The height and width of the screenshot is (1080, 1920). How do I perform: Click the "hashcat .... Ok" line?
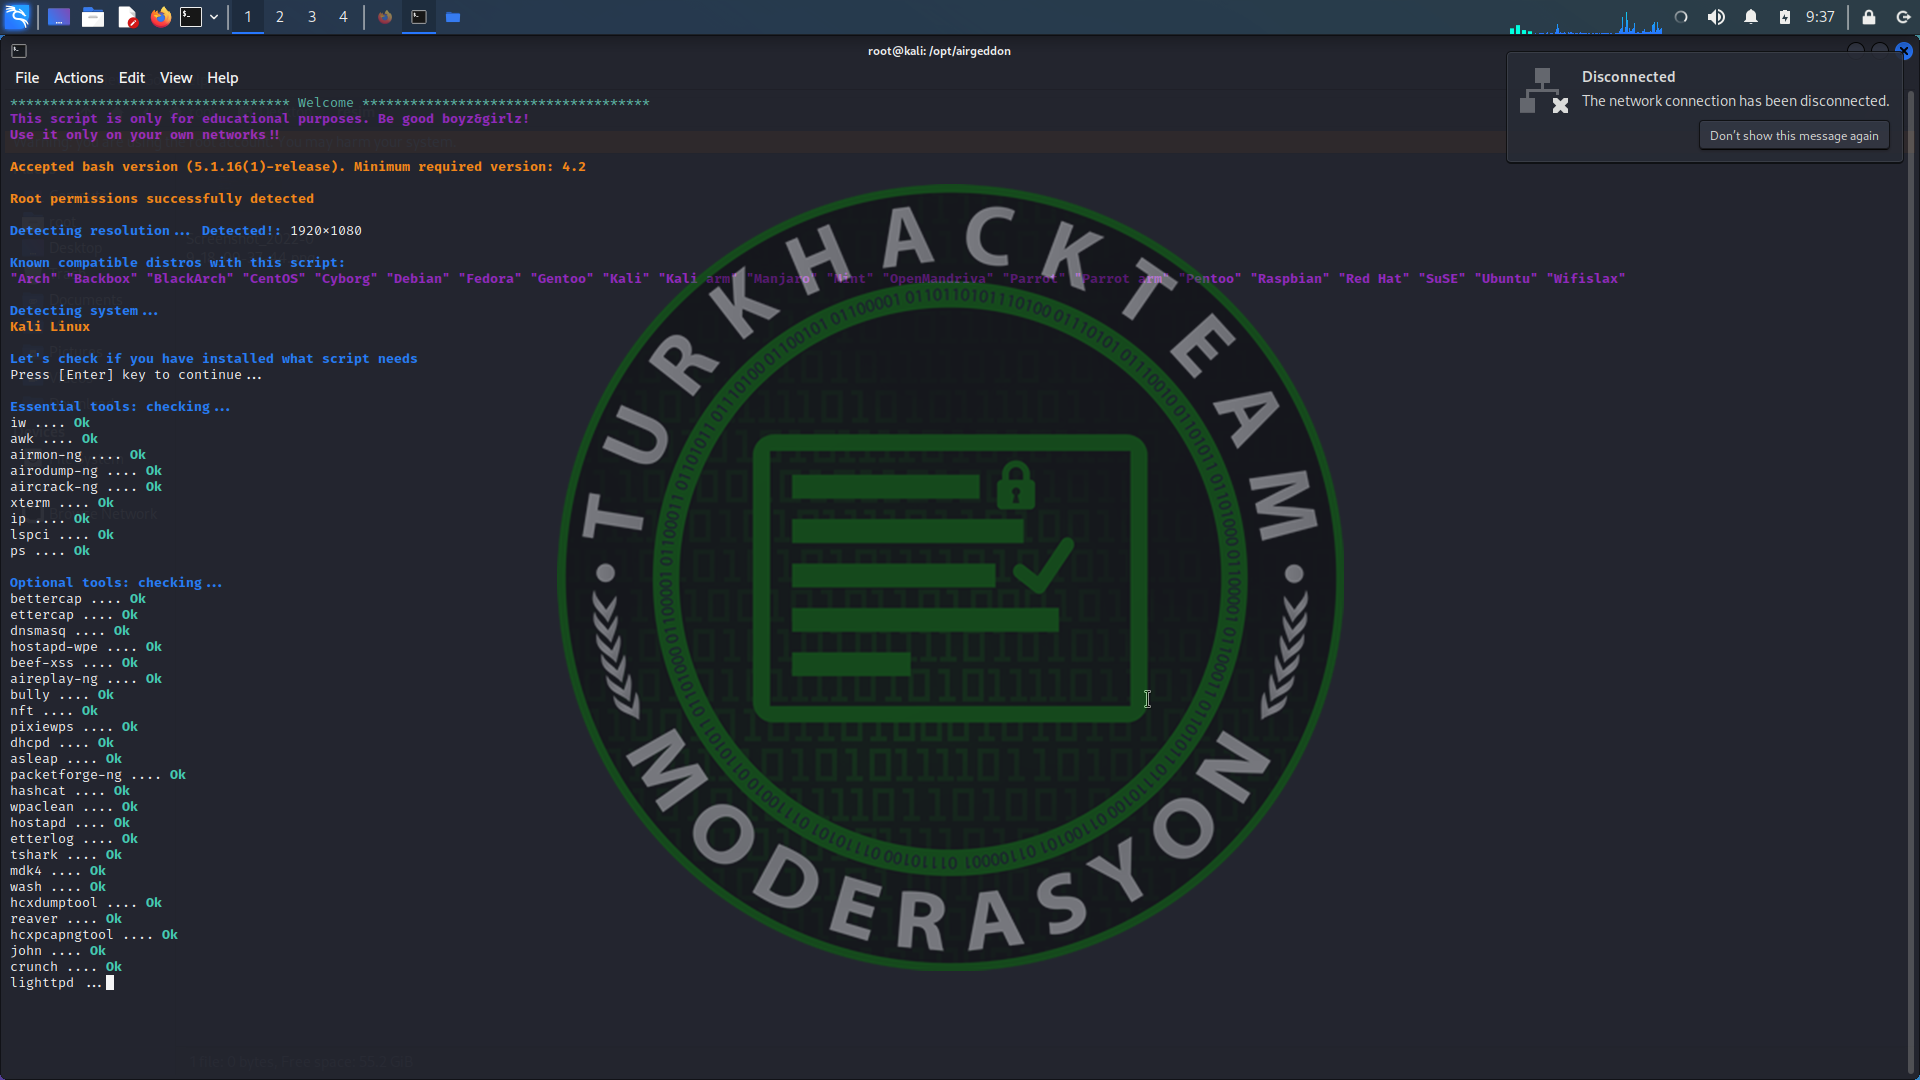click(x=70, y=791)
